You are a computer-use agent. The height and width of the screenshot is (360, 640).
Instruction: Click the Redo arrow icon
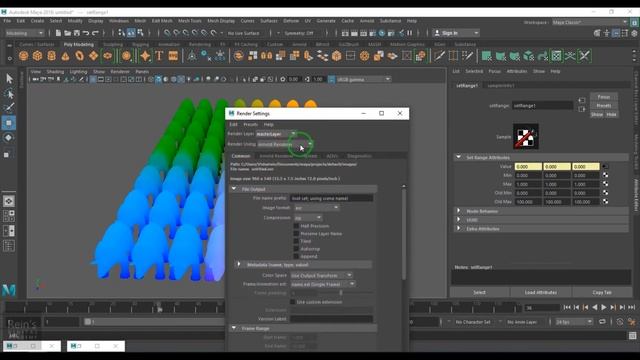pos(96,33)
